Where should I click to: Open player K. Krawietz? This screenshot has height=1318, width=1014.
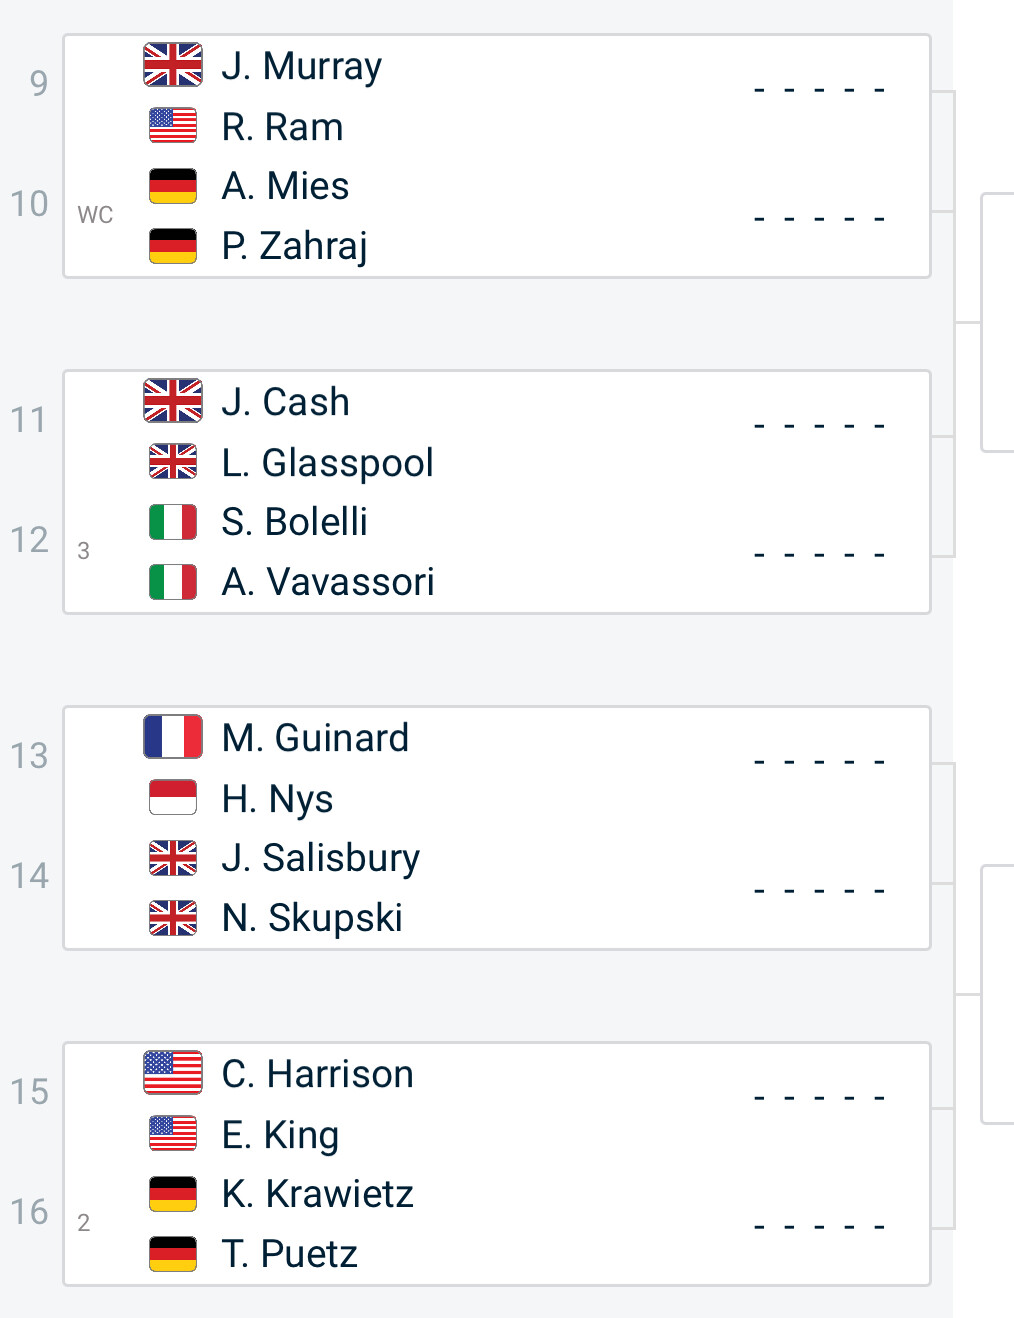318,1194
